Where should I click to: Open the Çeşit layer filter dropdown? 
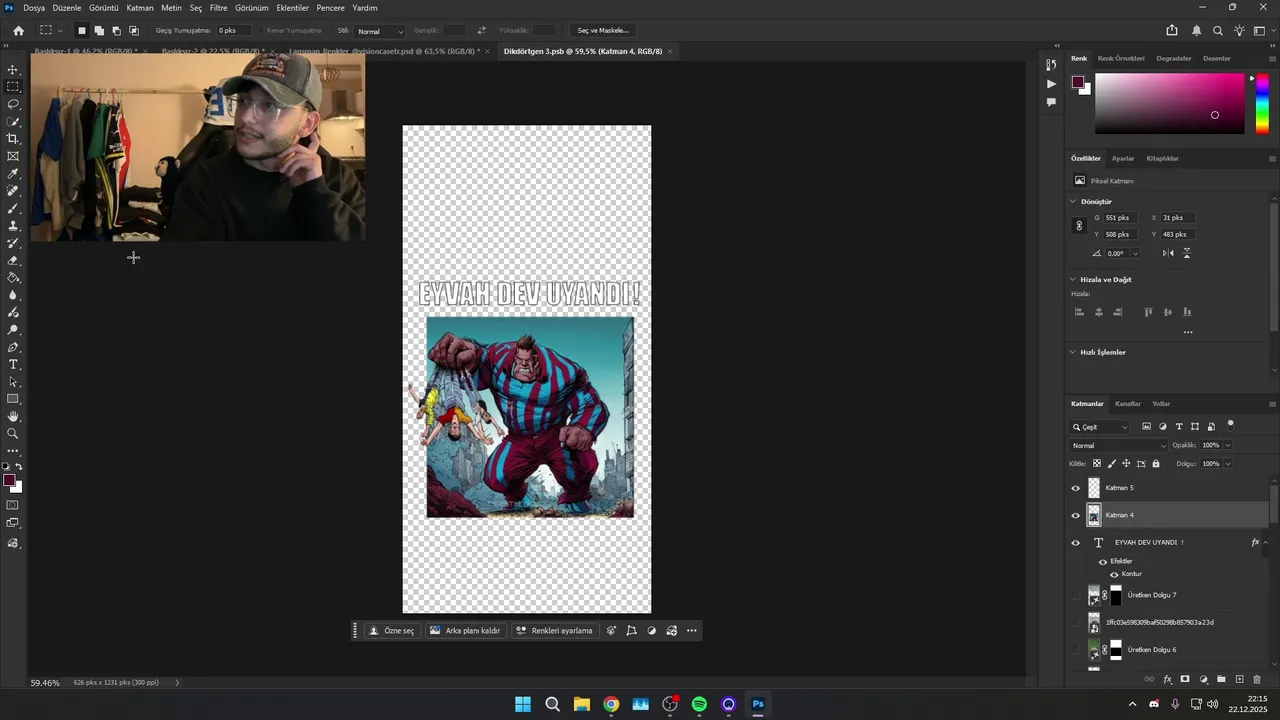(1100, 427)
